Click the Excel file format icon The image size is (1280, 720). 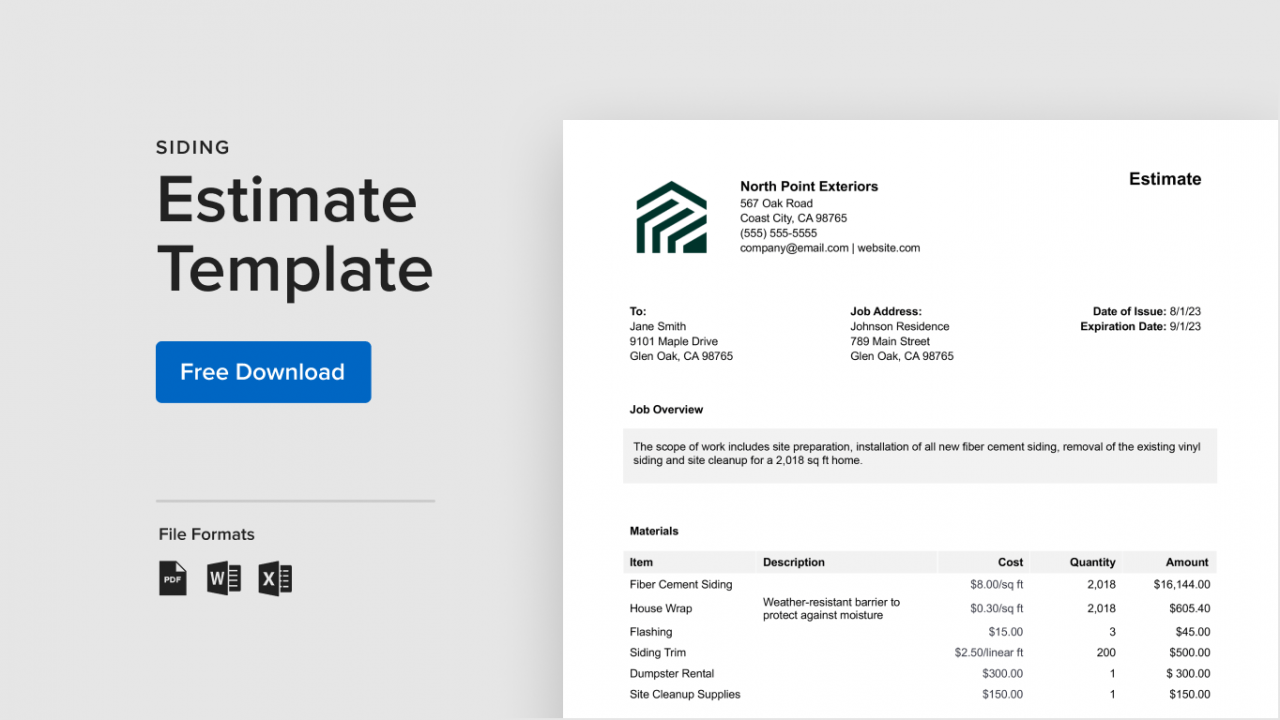click(274, 578)
